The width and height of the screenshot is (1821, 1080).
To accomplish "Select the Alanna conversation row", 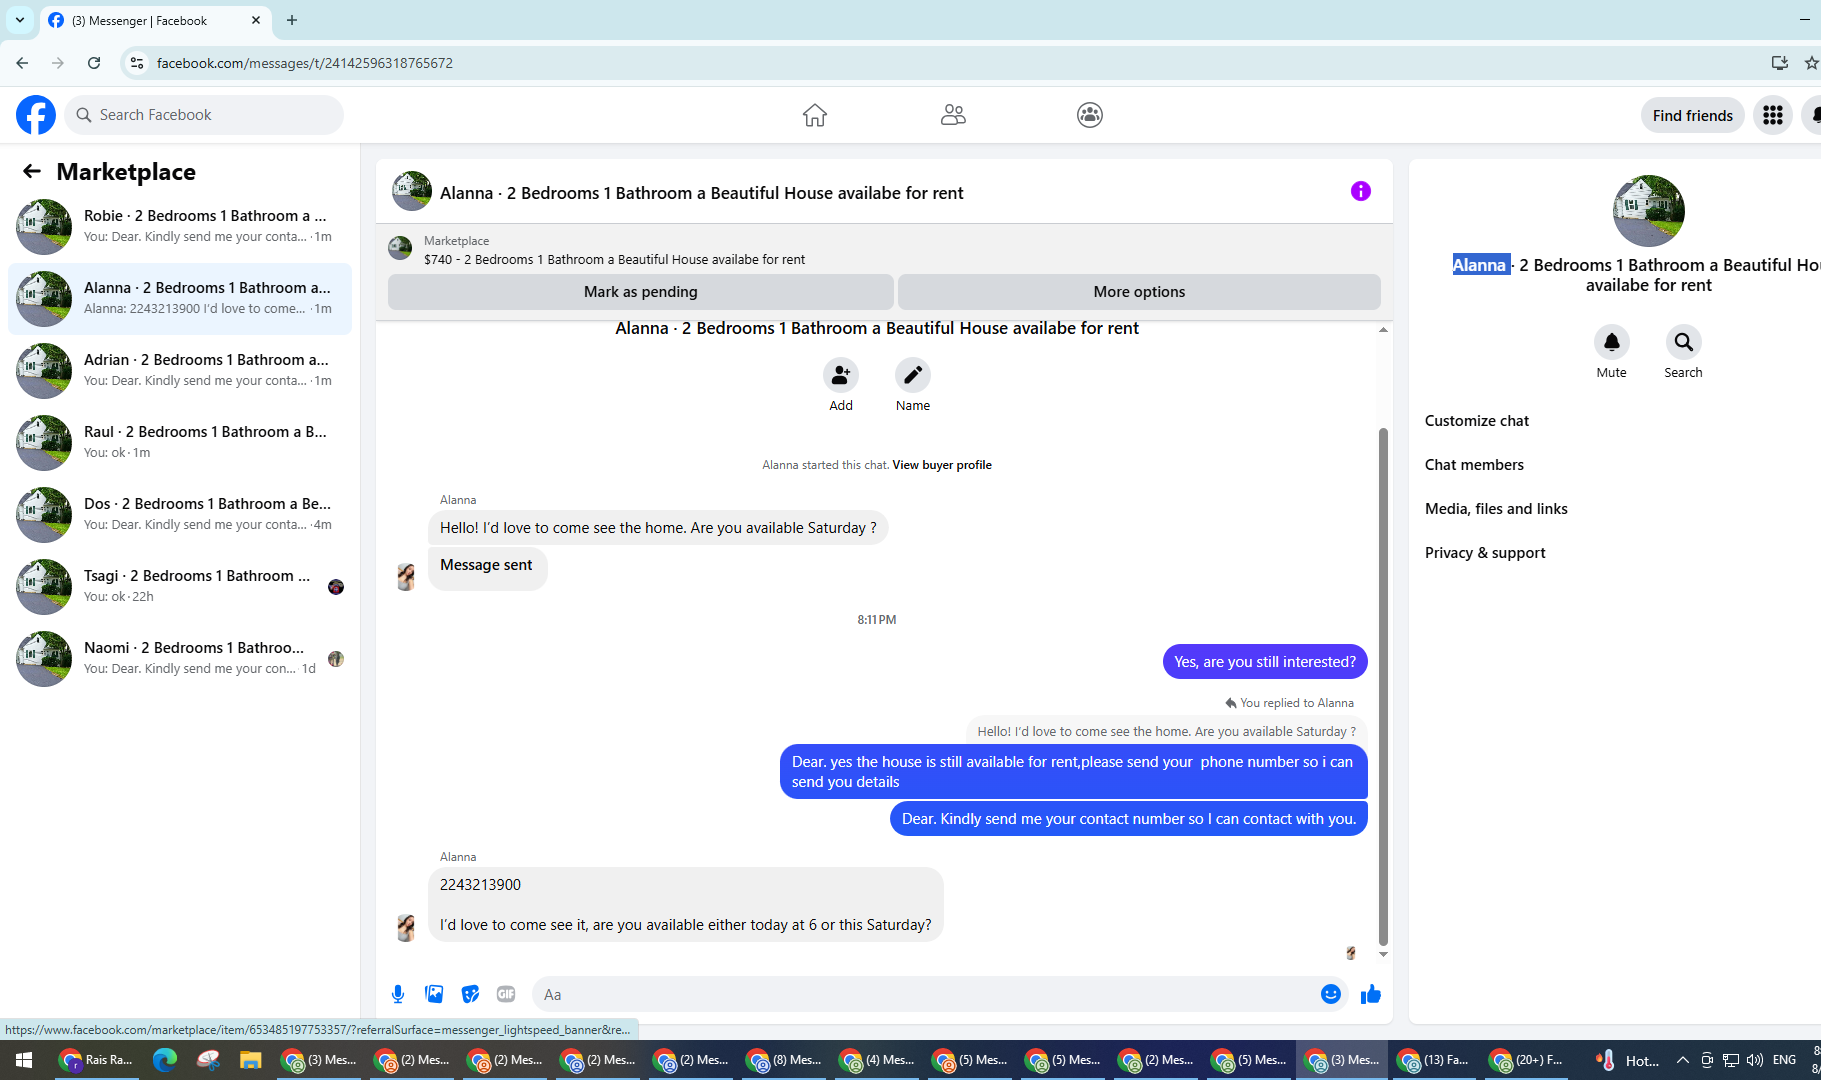I will [180, 299].
